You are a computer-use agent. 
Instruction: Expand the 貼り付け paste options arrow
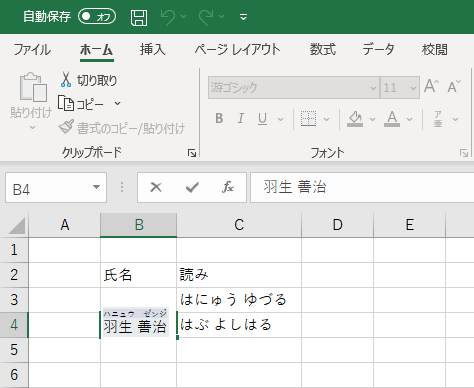(32, 127)
